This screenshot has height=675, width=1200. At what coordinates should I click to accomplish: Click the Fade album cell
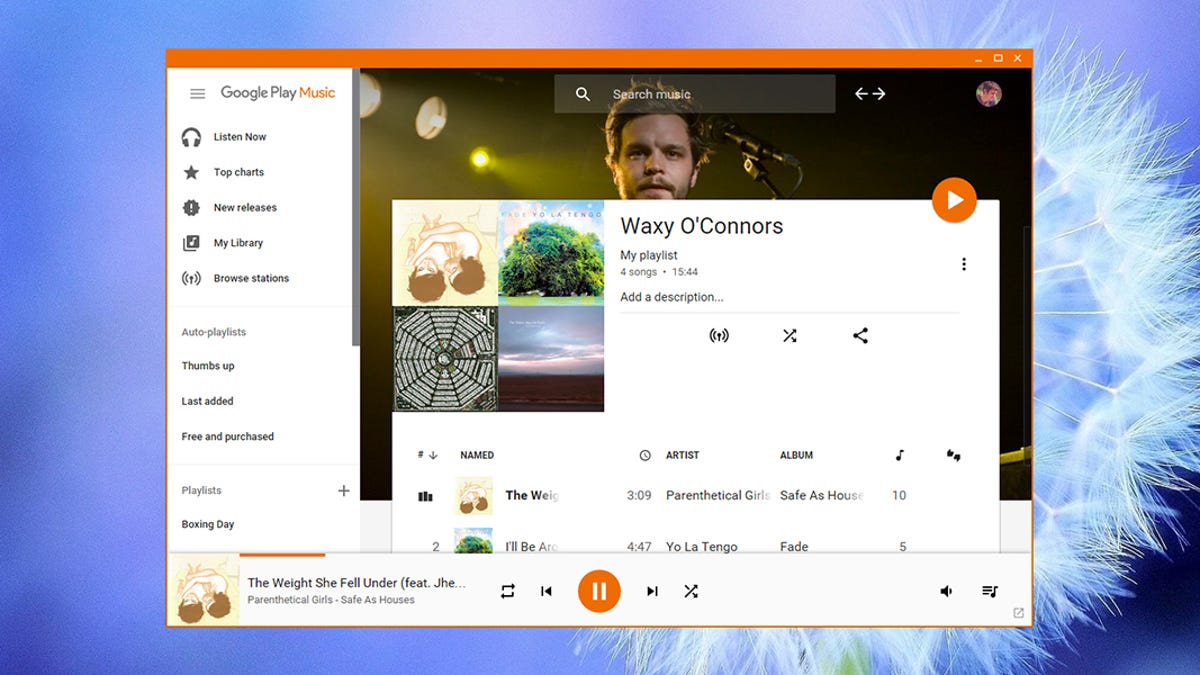(794, 547)
